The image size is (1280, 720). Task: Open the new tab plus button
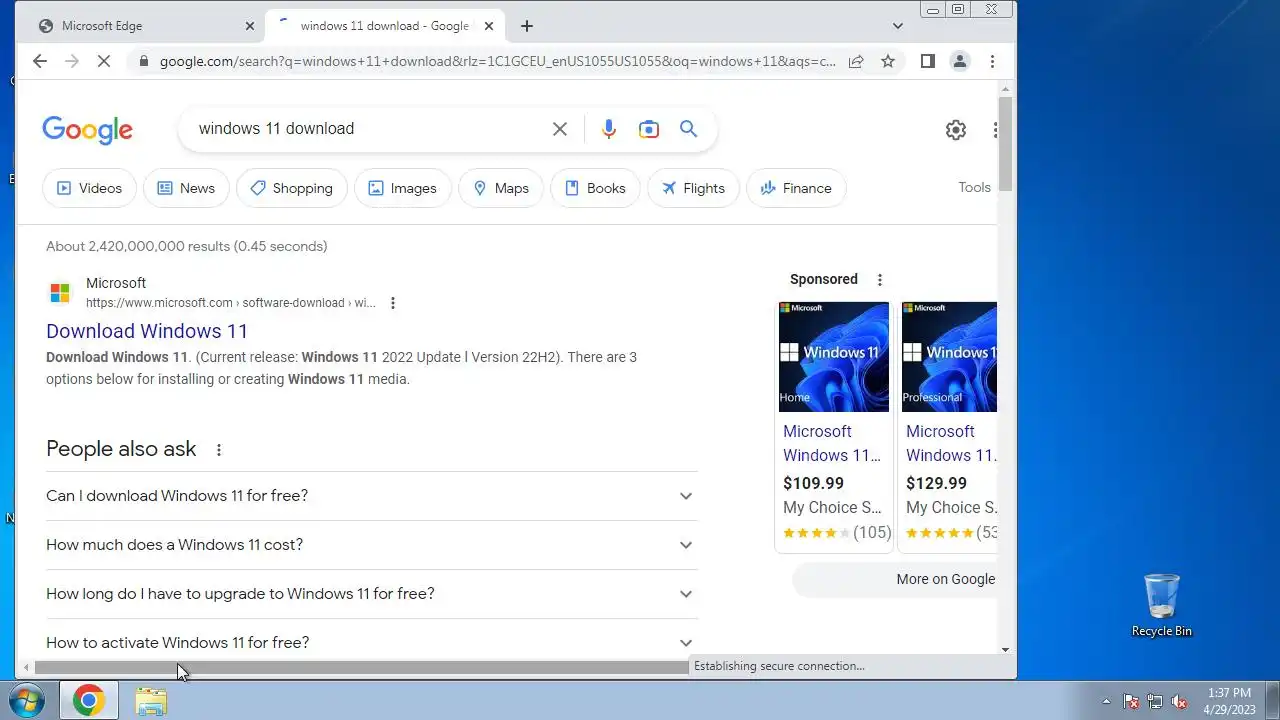(x=527, y=26)
